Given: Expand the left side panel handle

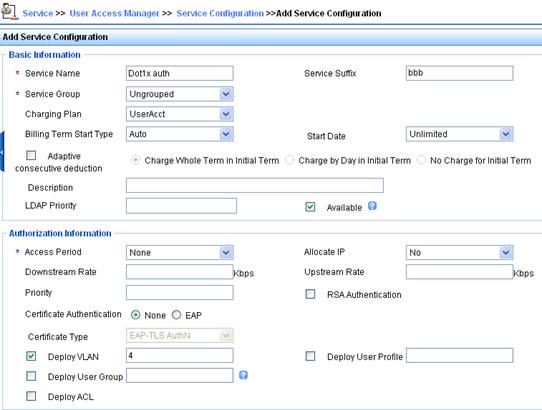Looking at the screenshot, I should pos(2,152).
